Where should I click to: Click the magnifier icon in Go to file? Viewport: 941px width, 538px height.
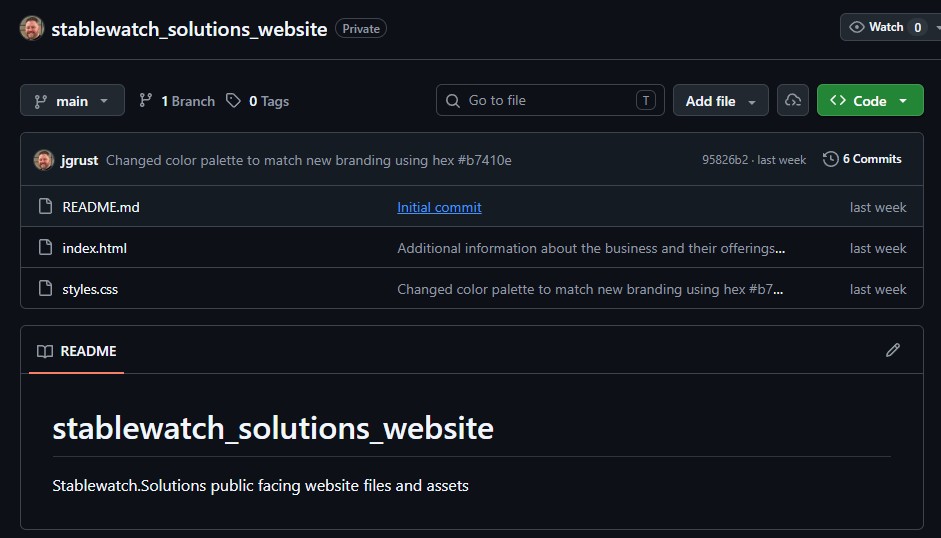tap(452, 100)
